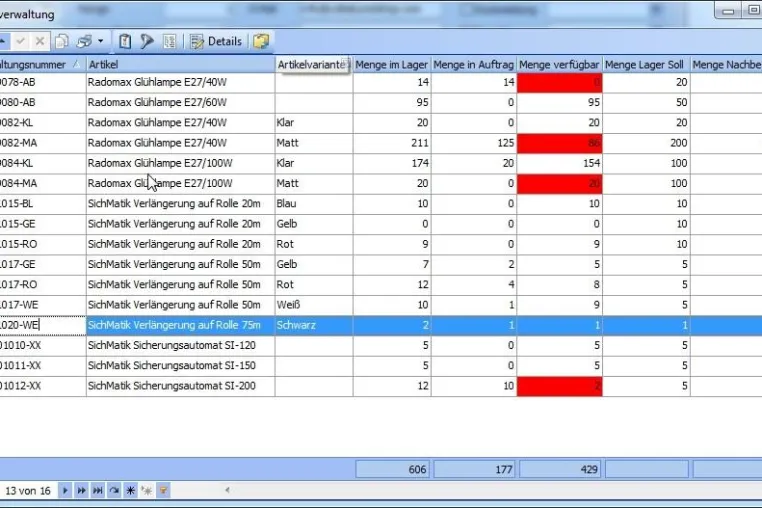Click the 'Schwarz' variant cell
Screen dimensions: 762x508
pos(314,325)
